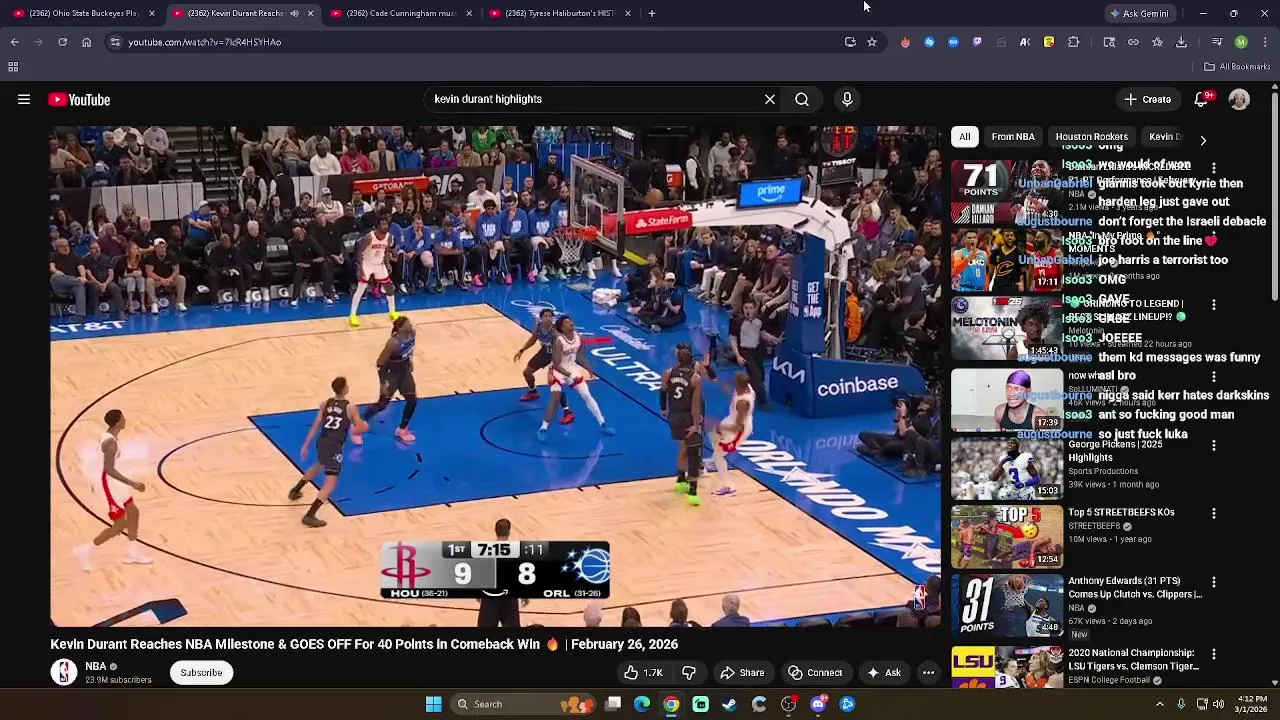Install or cast from the address bar icon
The height and width of the screenshot is (720, 1280).
[x=850, y=42]
